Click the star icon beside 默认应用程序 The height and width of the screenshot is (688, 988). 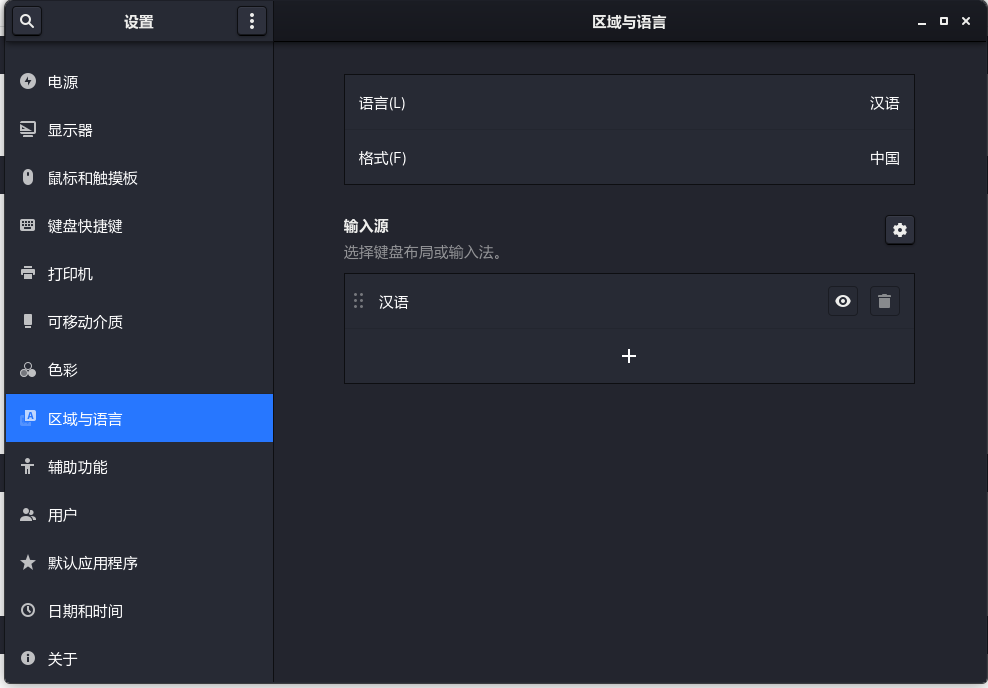(28, 562)
